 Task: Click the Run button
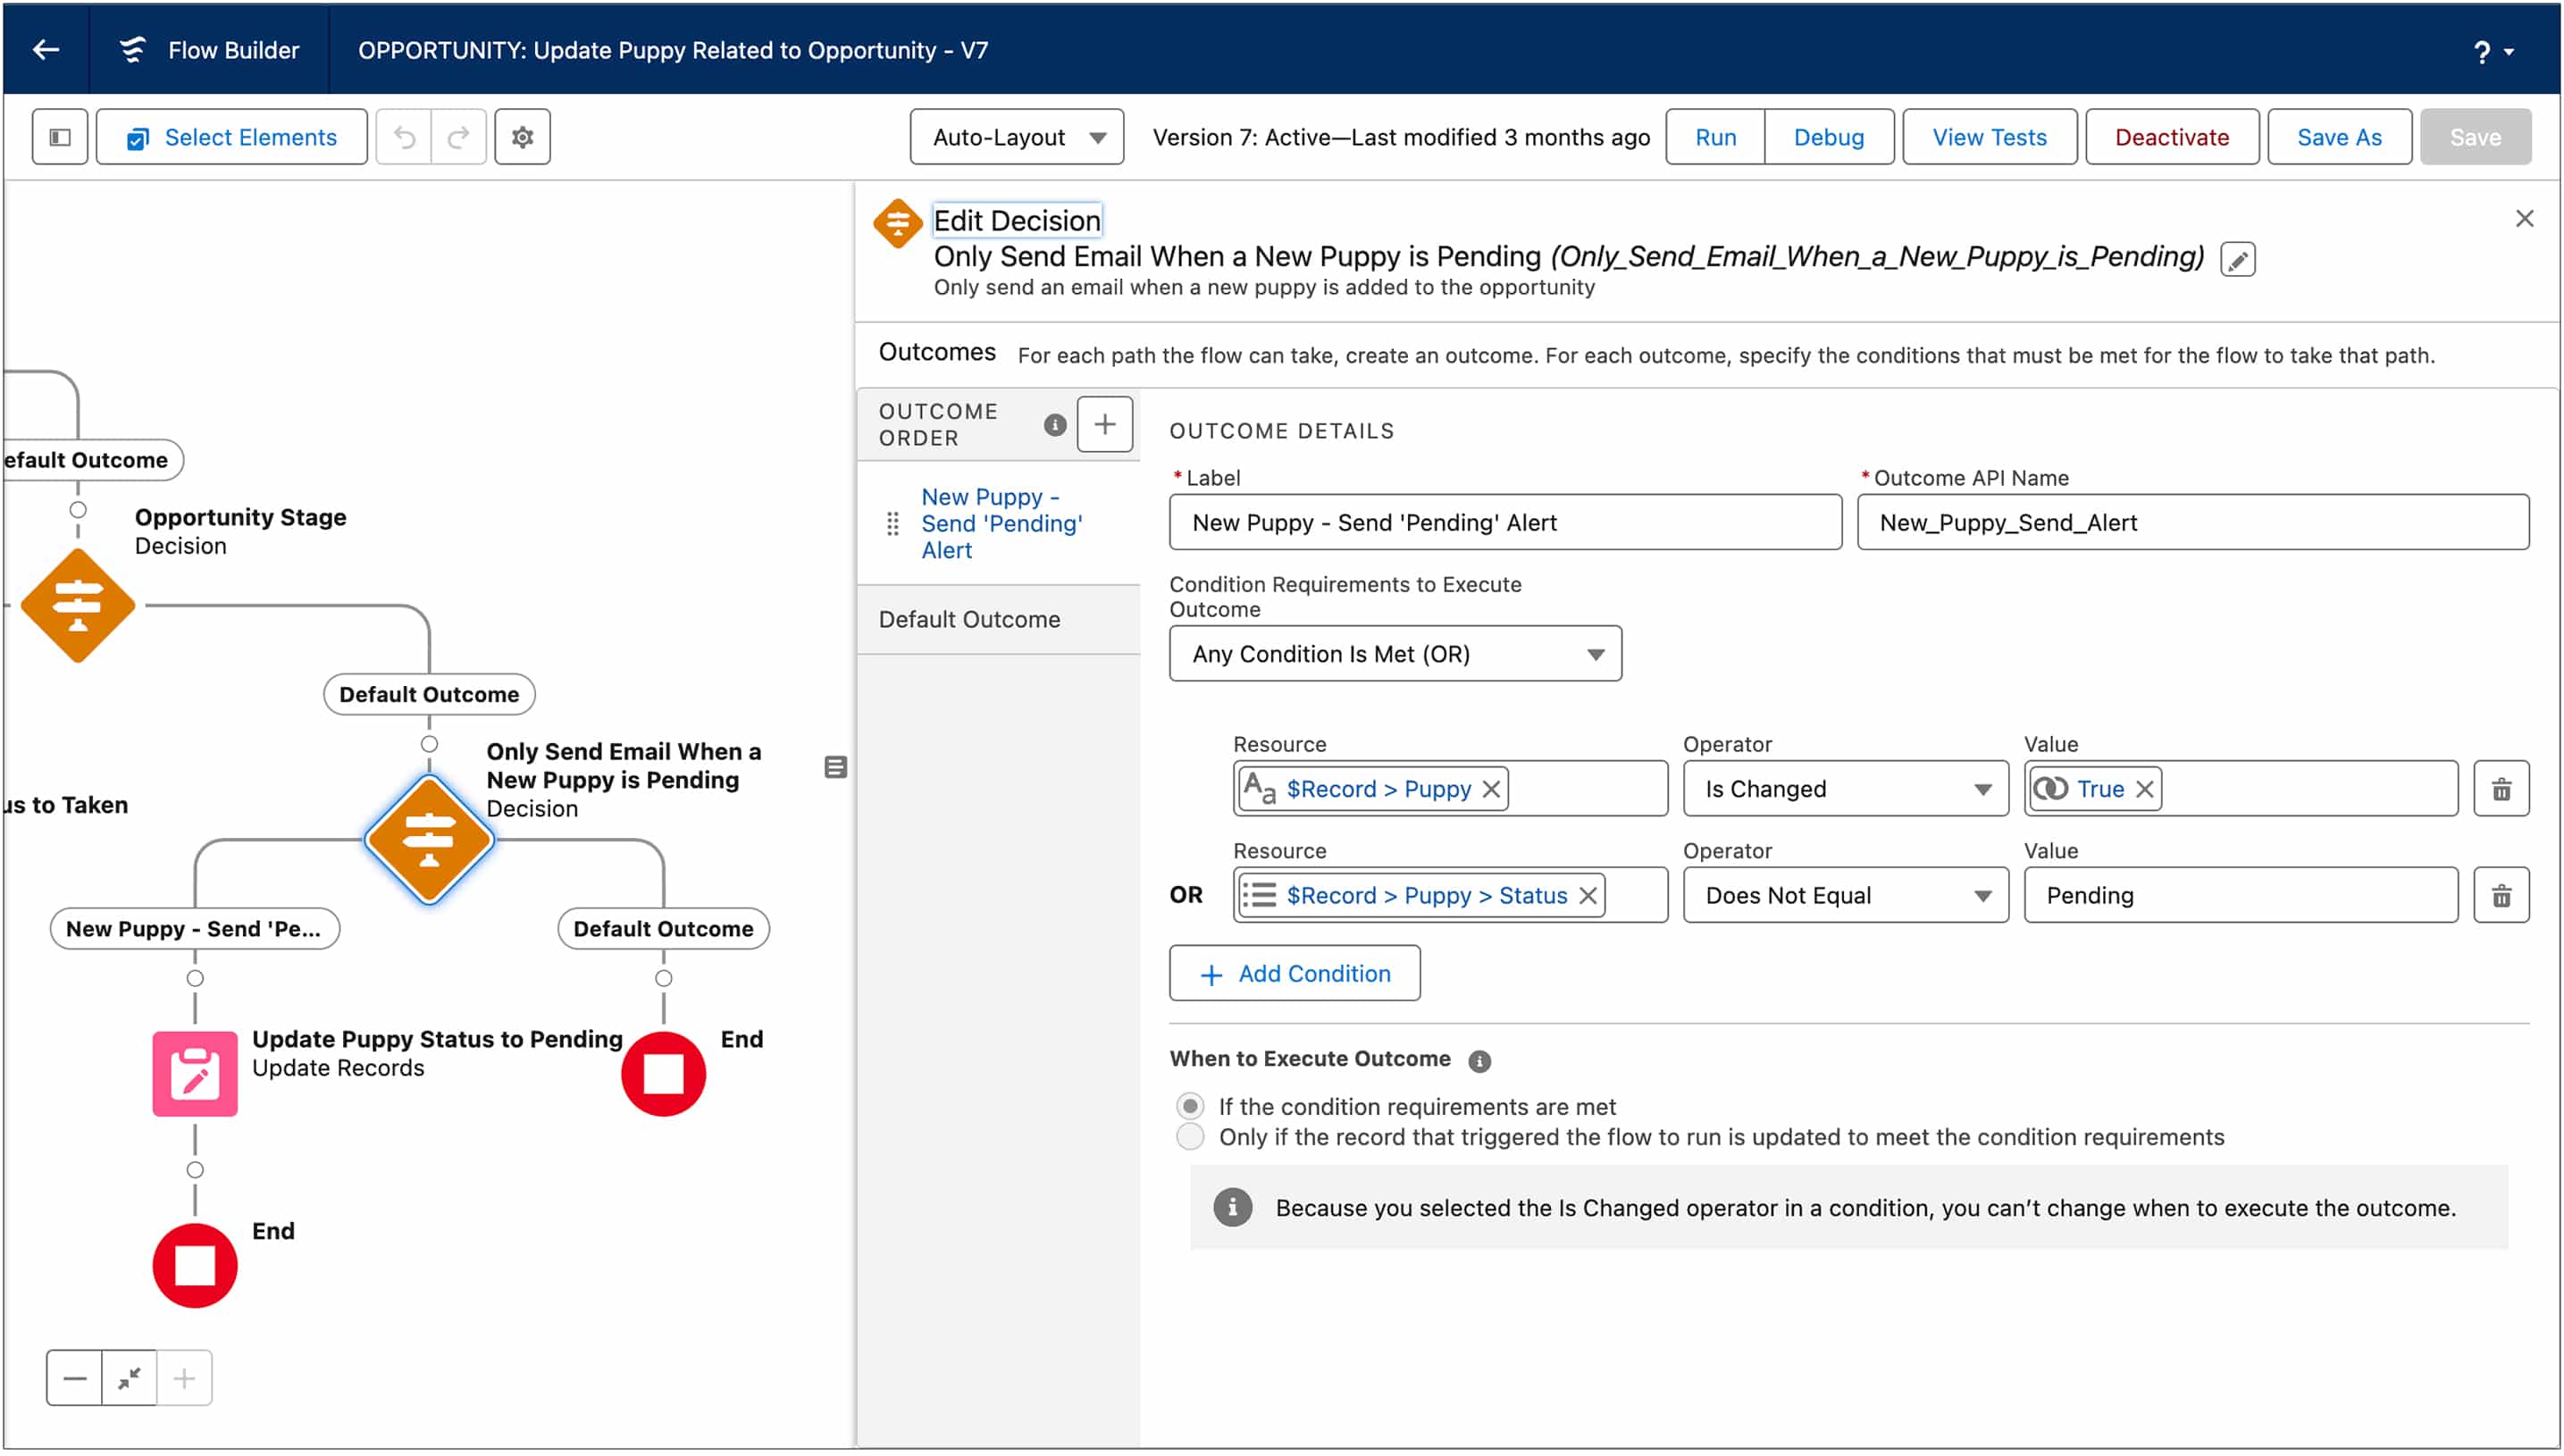pyautogui.click(x=1715, y=137)
